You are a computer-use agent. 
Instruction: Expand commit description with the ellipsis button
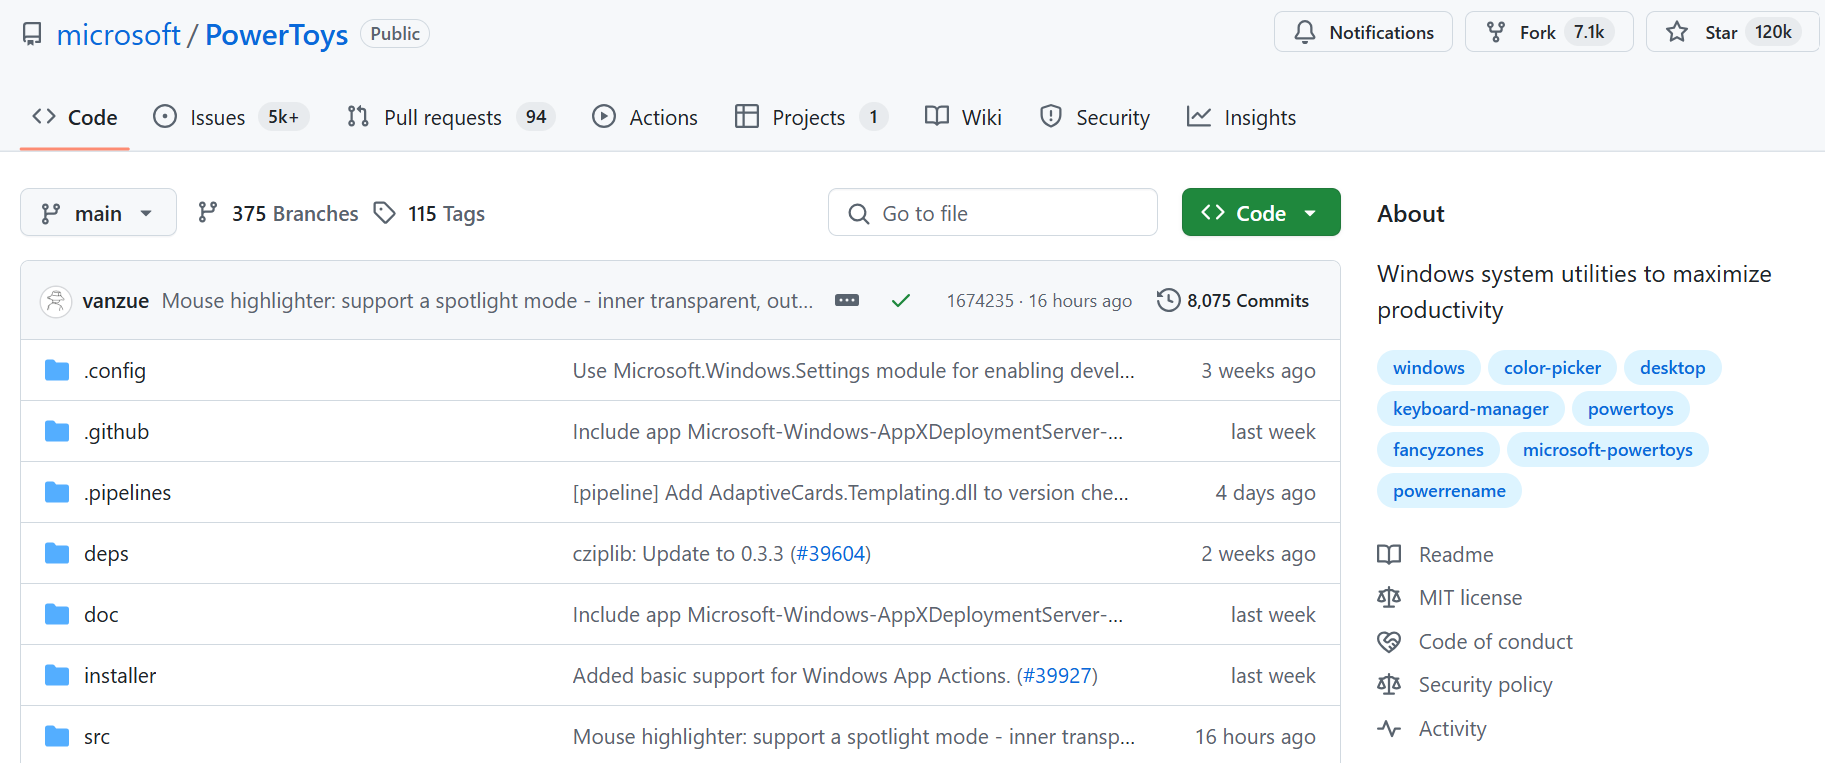click(x=847, y=300)
